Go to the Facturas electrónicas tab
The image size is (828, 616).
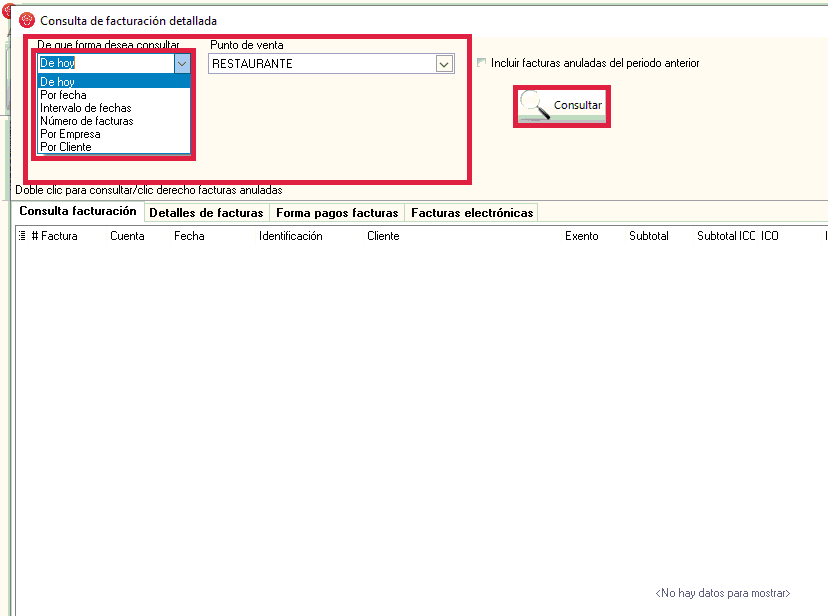tap(472, 213)
